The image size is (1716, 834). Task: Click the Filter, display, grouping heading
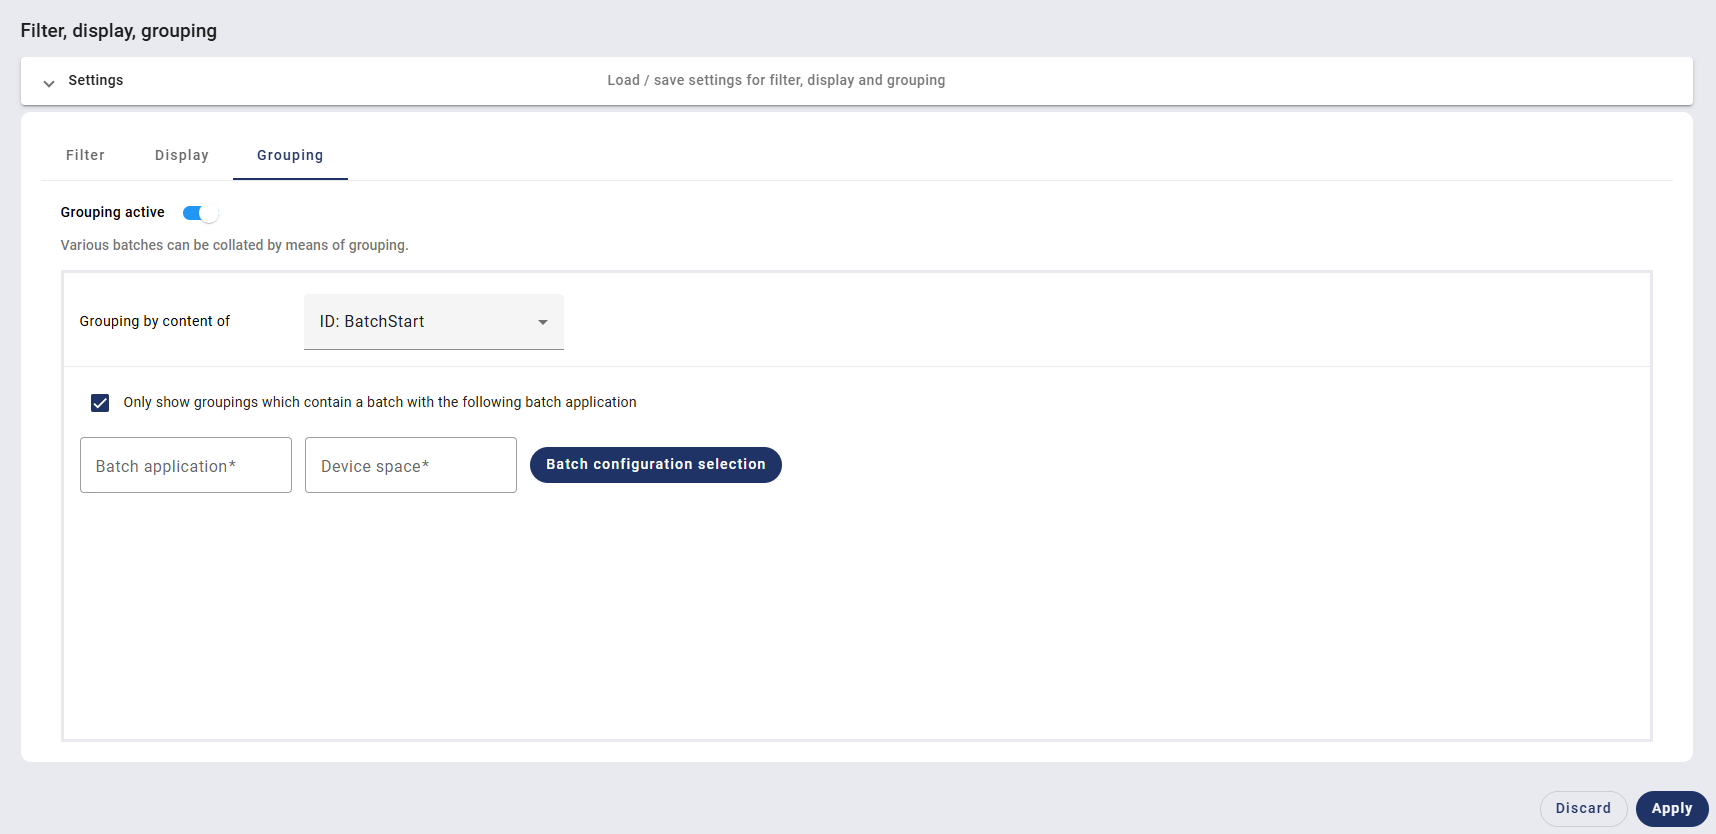coord(118,30)
